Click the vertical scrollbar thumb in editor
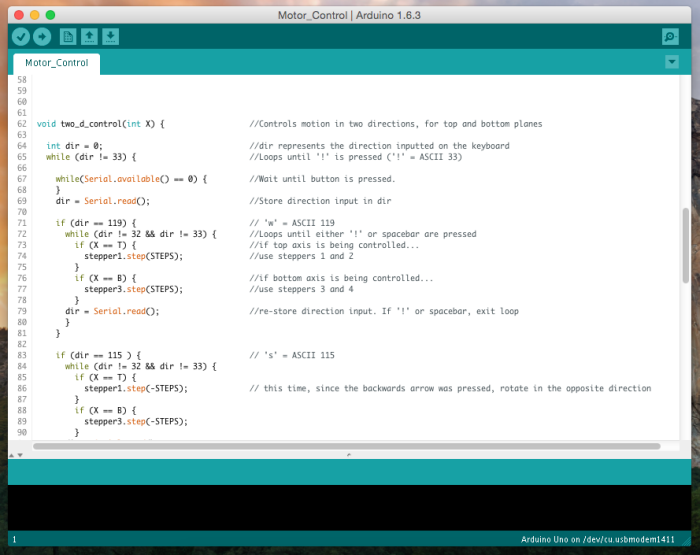Screen dimensions: 700x555 (686, 245)
